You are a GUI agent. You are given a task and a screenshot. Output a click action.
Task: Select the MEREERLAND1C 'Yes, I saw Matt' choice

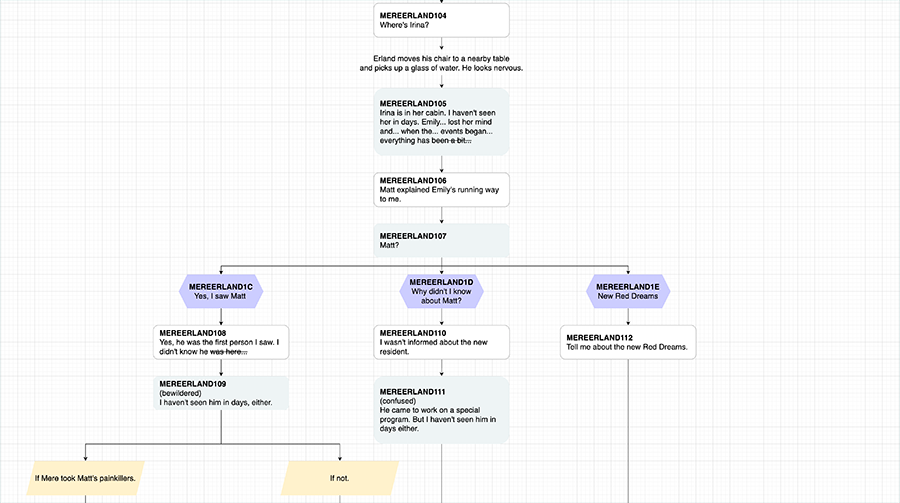pos(221,292)
